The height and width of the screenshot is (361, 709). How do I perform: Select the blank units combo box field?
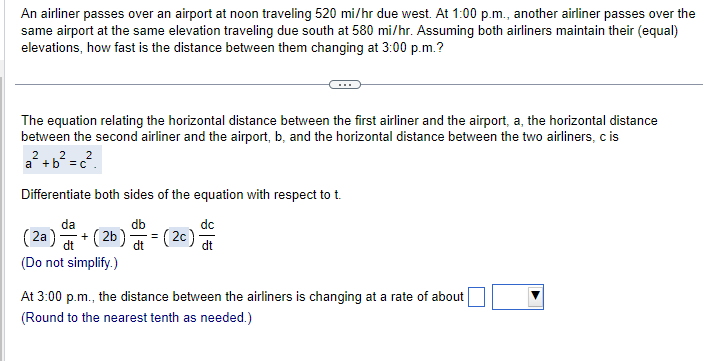tap(518, 297)
